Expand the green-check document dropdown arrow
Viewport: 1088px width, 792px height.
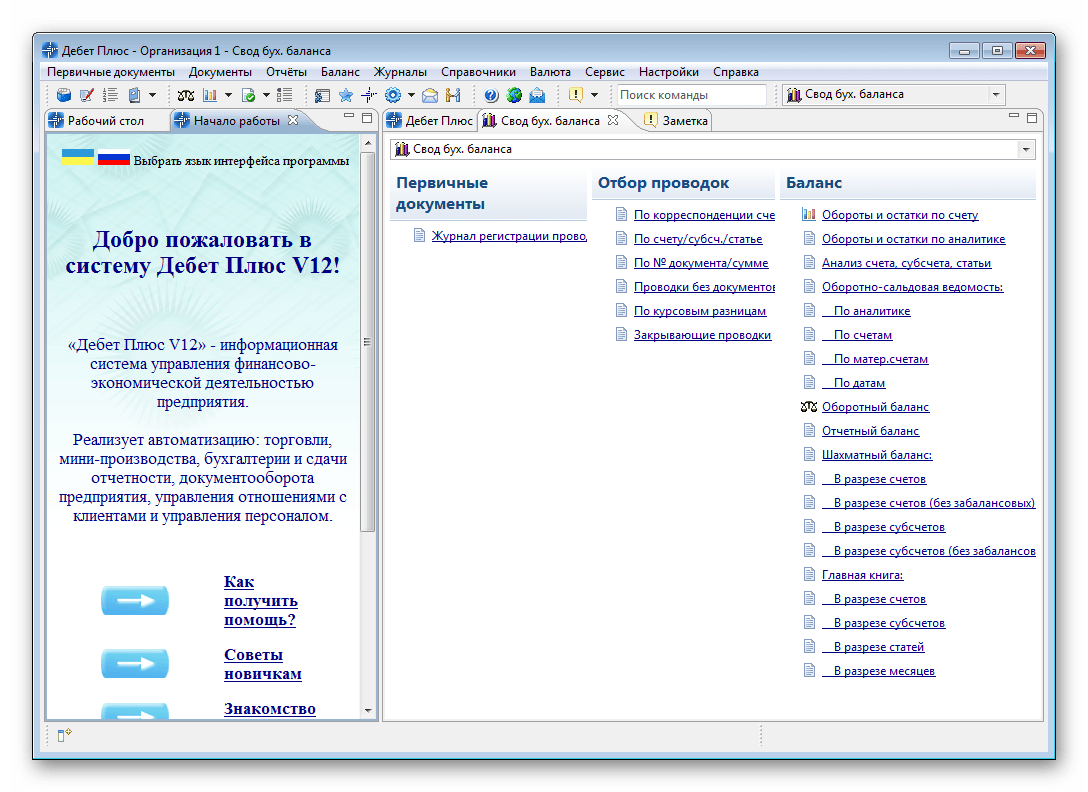click(266, 95)
